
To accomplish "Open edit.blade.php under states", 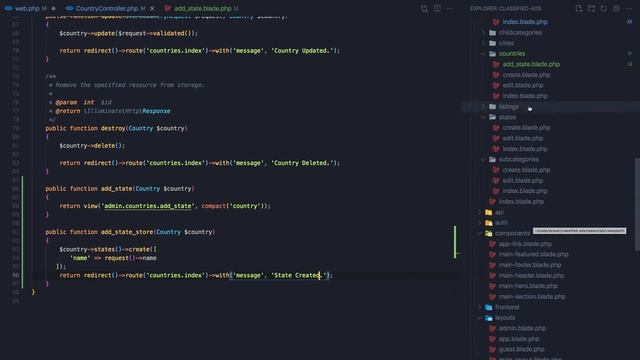I will [x=522, y=138].
